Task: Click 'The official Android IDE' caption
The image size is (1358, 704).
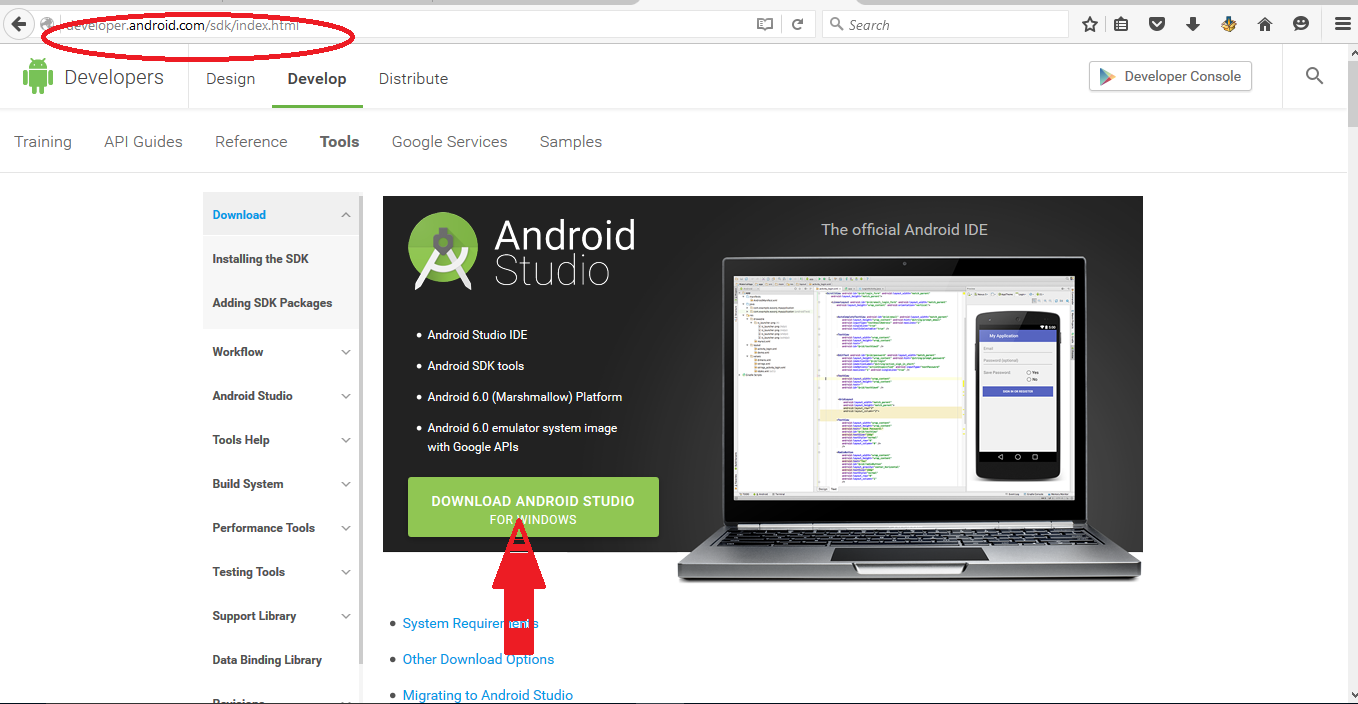Action: [904, 230]
